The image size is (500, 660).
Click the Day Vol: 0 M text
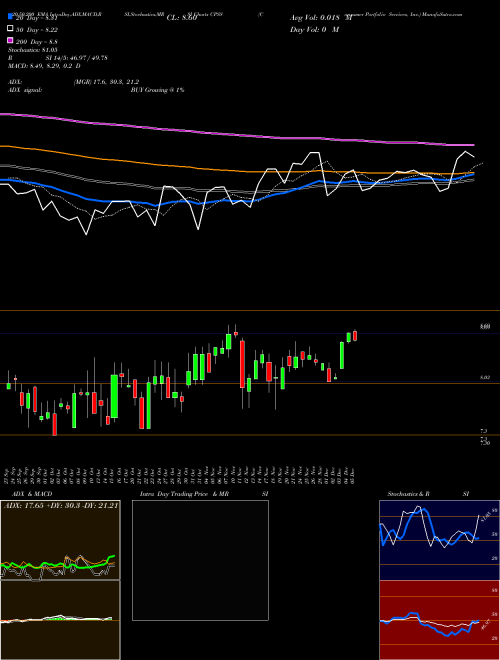pyautogui.click(x=314, y=29)
